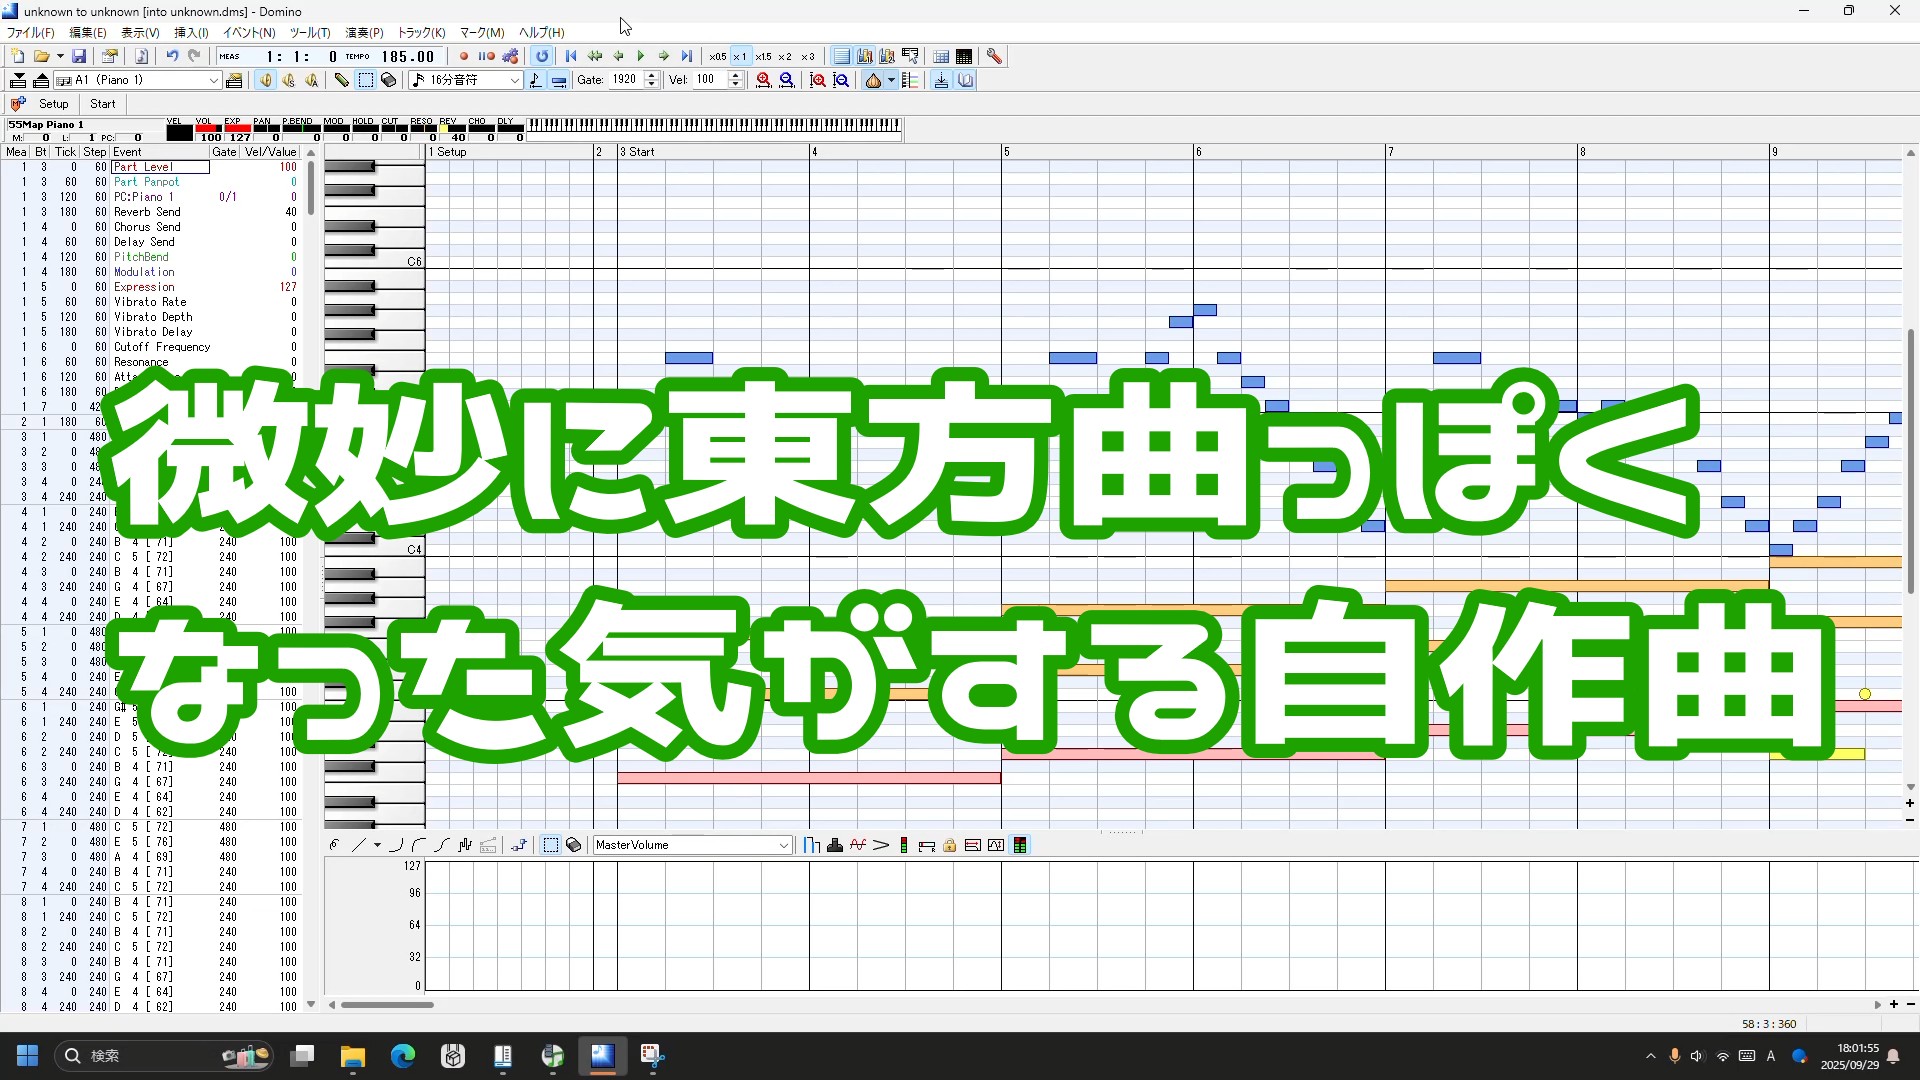Image resolution: width=1920 pixels, height=1080 pixels.
Task: Select the freehand curve tool in event graph
Action: [333, 845]
